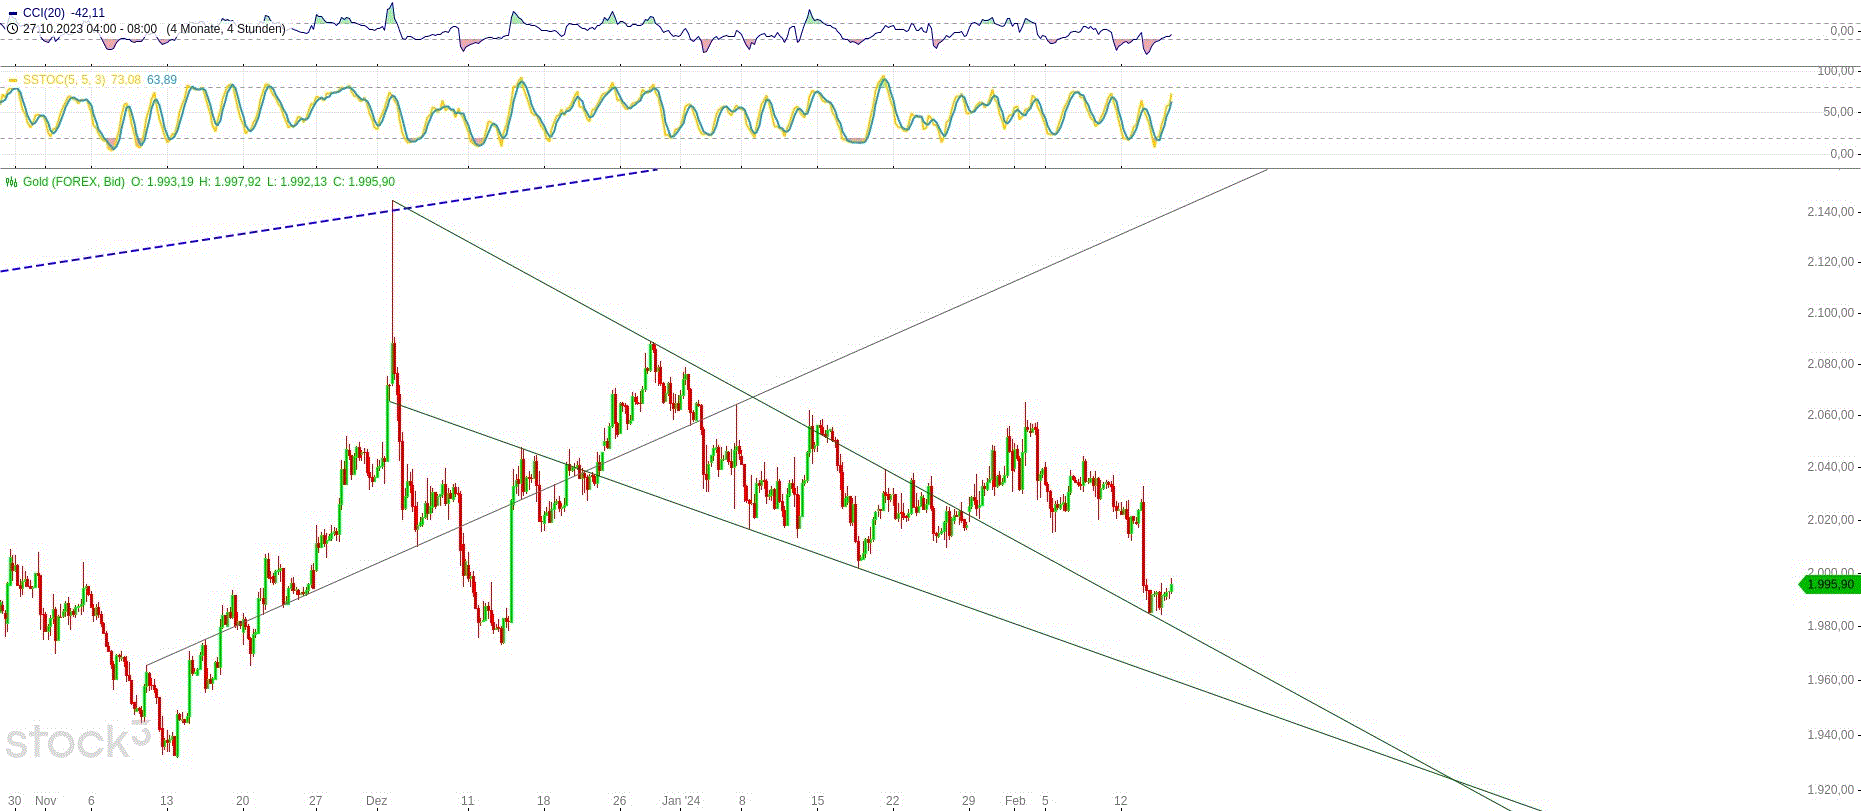
Task: Click the 1.980,00 price axis label
Action: pyautogui.click(x=1830, y=626)
